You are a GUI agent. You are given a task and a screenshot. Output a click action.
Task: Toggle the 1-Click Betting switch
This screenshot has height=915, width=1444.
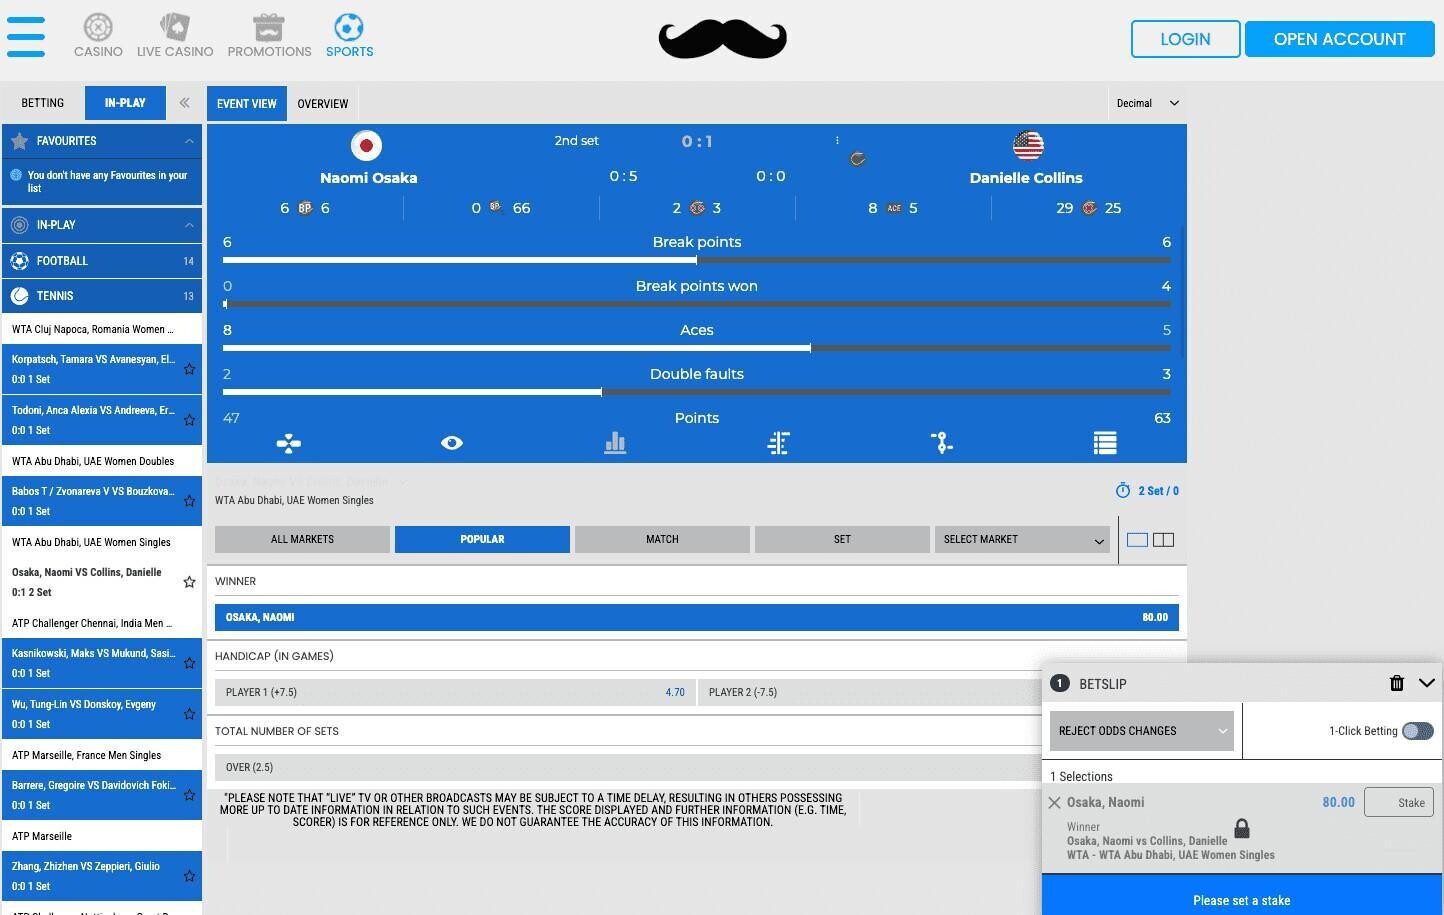point(1417,731)
